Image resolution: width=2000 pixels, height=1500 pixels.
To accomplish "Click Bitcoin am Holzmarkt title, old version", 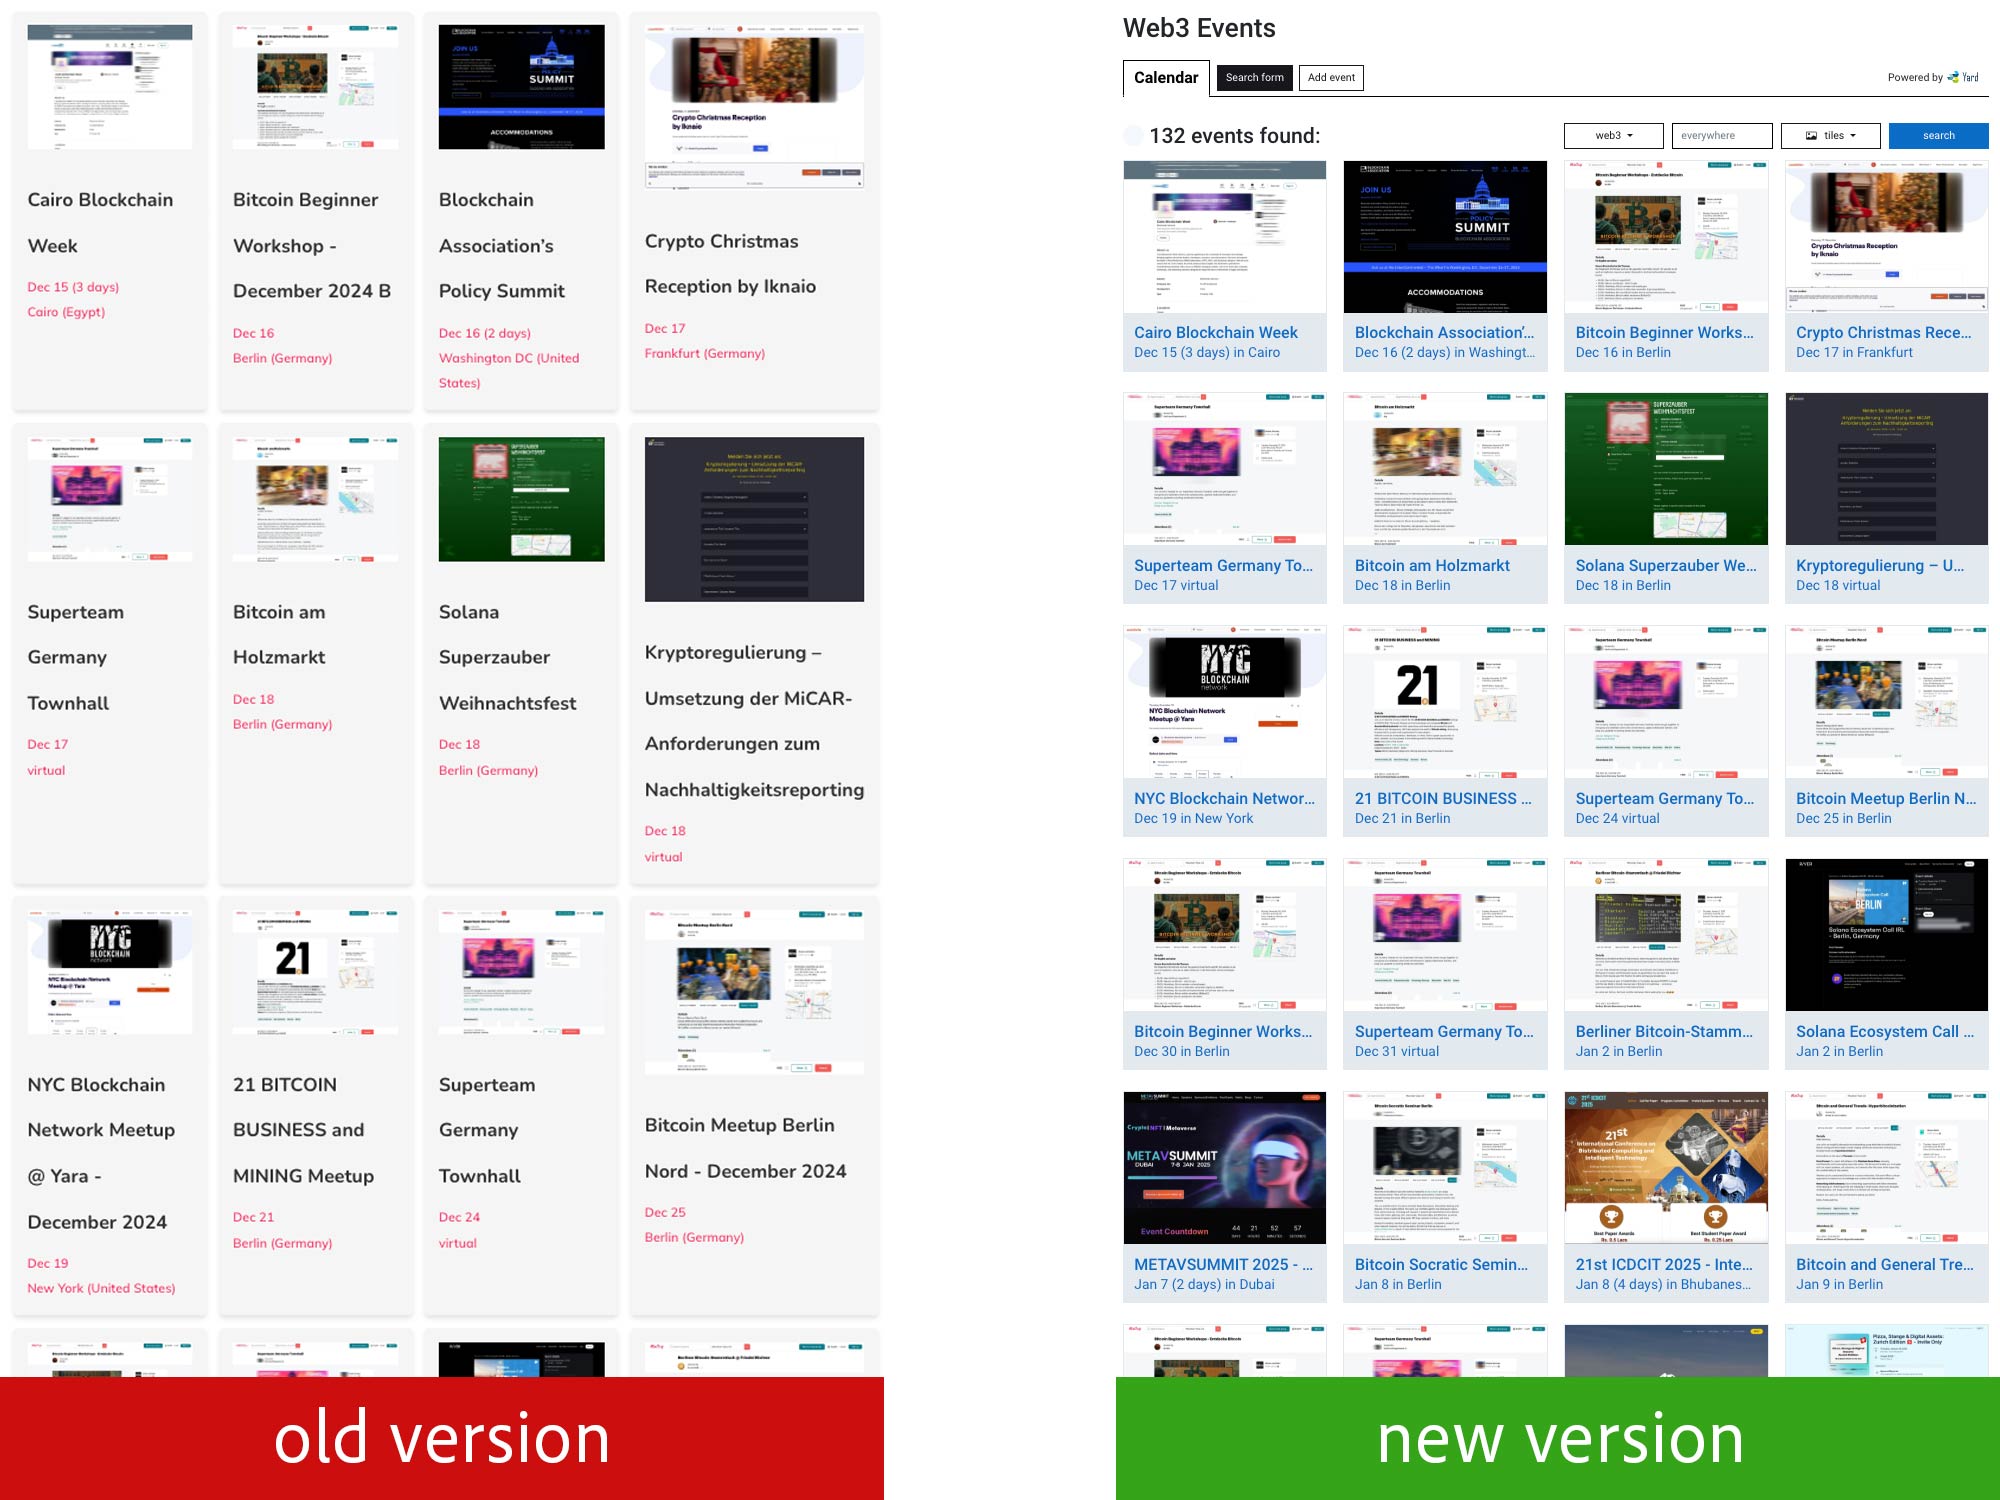I will tap(279, 634).
